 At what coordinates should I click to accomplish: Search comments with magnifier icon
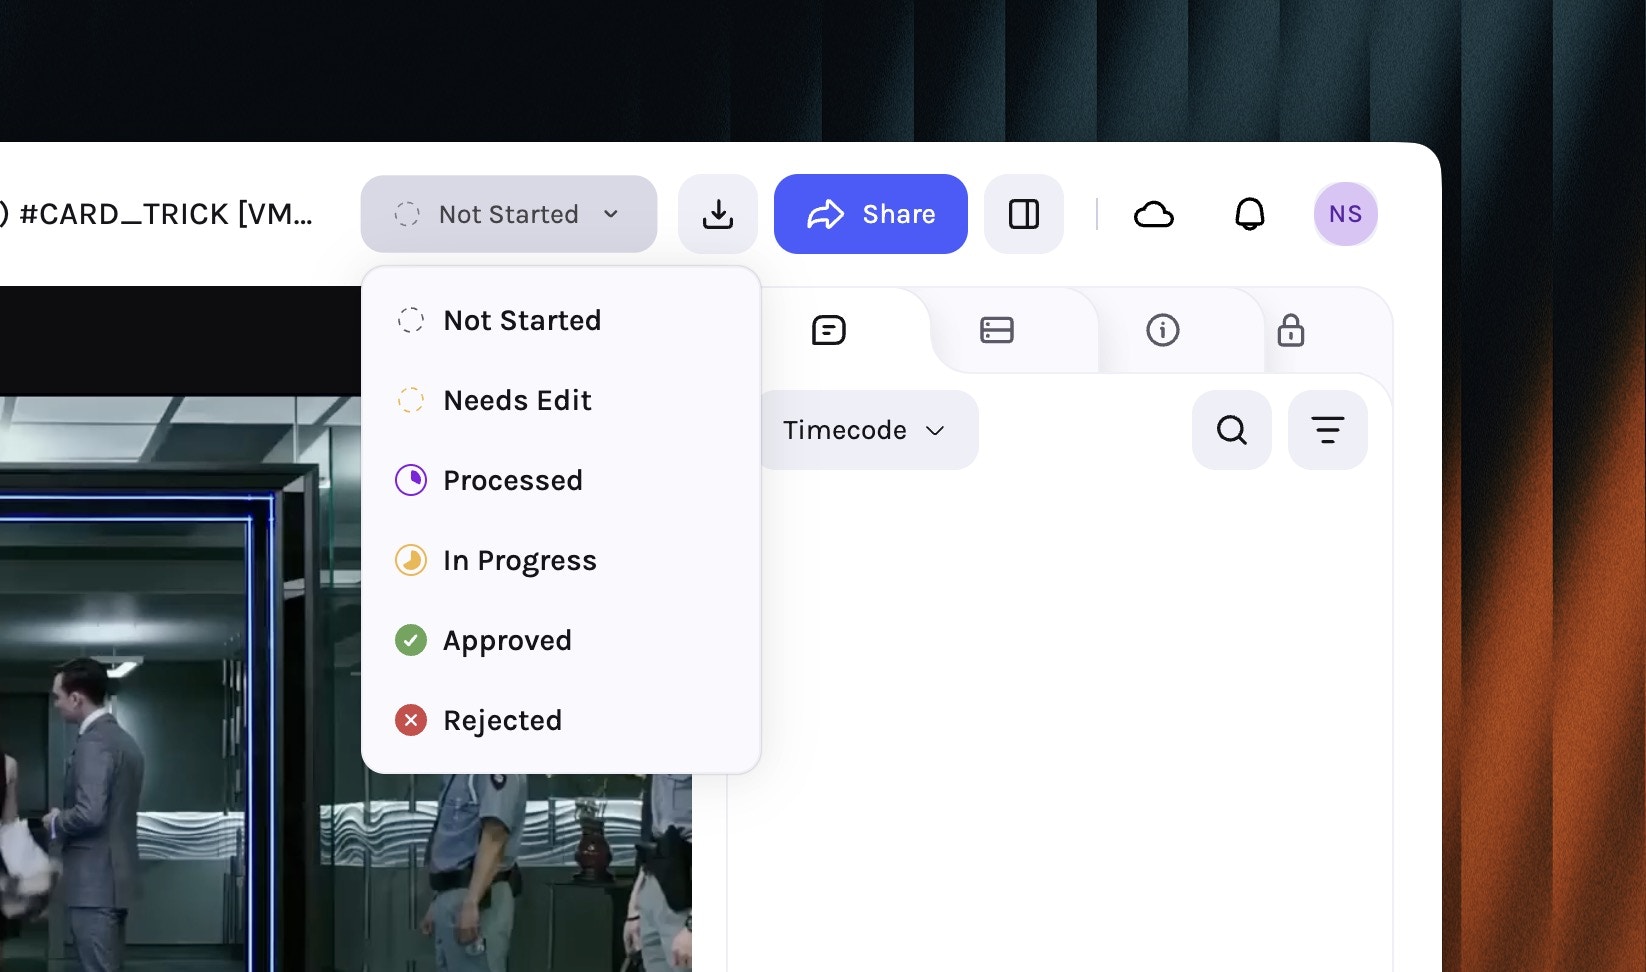pos(1232,430)
